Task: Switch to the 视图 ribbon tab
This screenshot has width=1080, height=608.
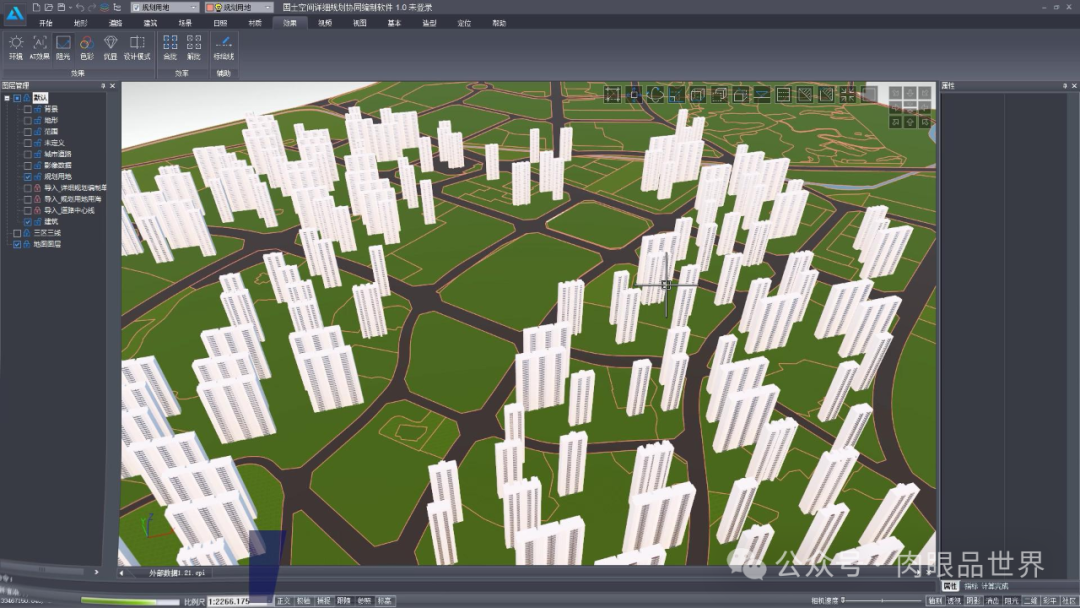Action: [360, 23]
